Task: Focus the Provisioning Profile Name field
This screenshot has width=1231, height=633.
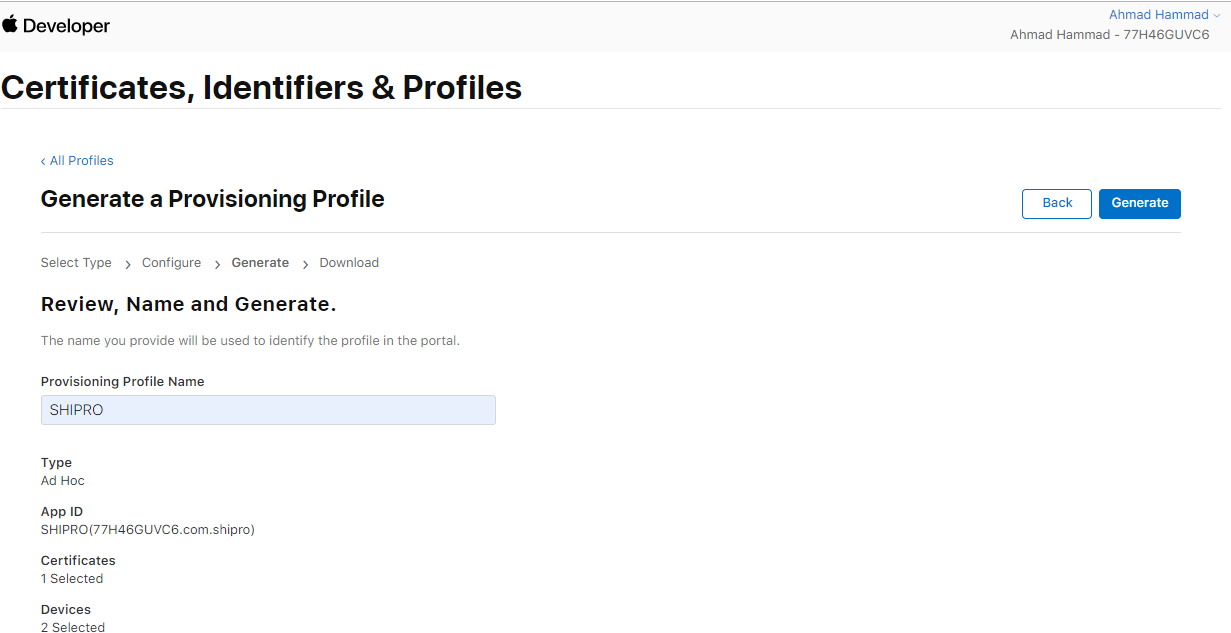Action: [x=268, y=410]
